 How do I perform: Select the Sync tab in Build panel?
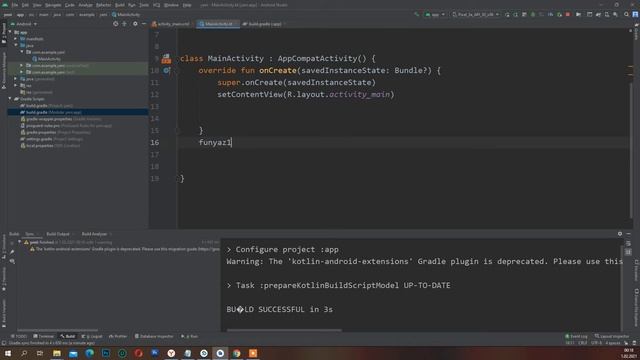(30, 234)
